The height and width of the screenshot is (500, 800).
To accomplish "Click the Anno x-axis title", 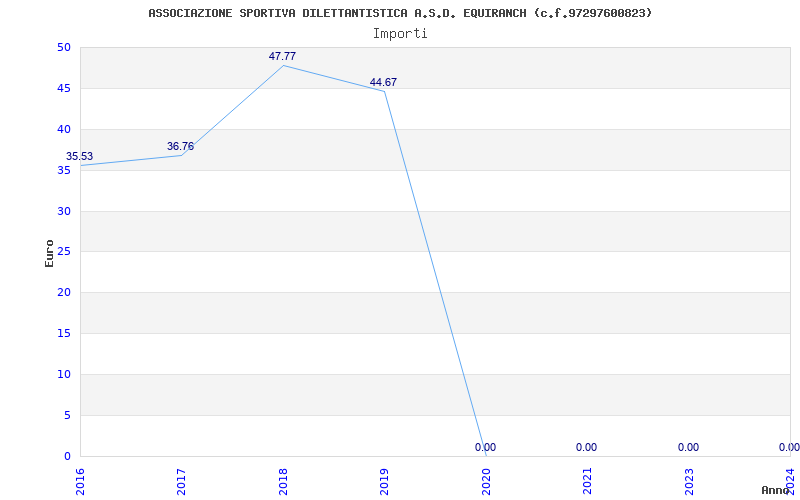I will click(775, 490).
